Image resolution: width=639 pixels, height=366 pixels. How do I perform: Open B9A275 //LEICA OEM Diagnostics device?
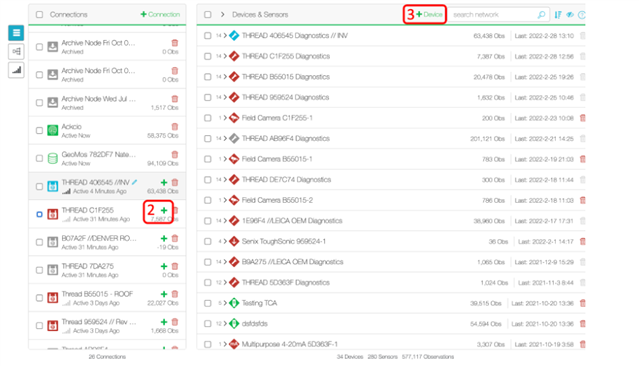[292, 262]
